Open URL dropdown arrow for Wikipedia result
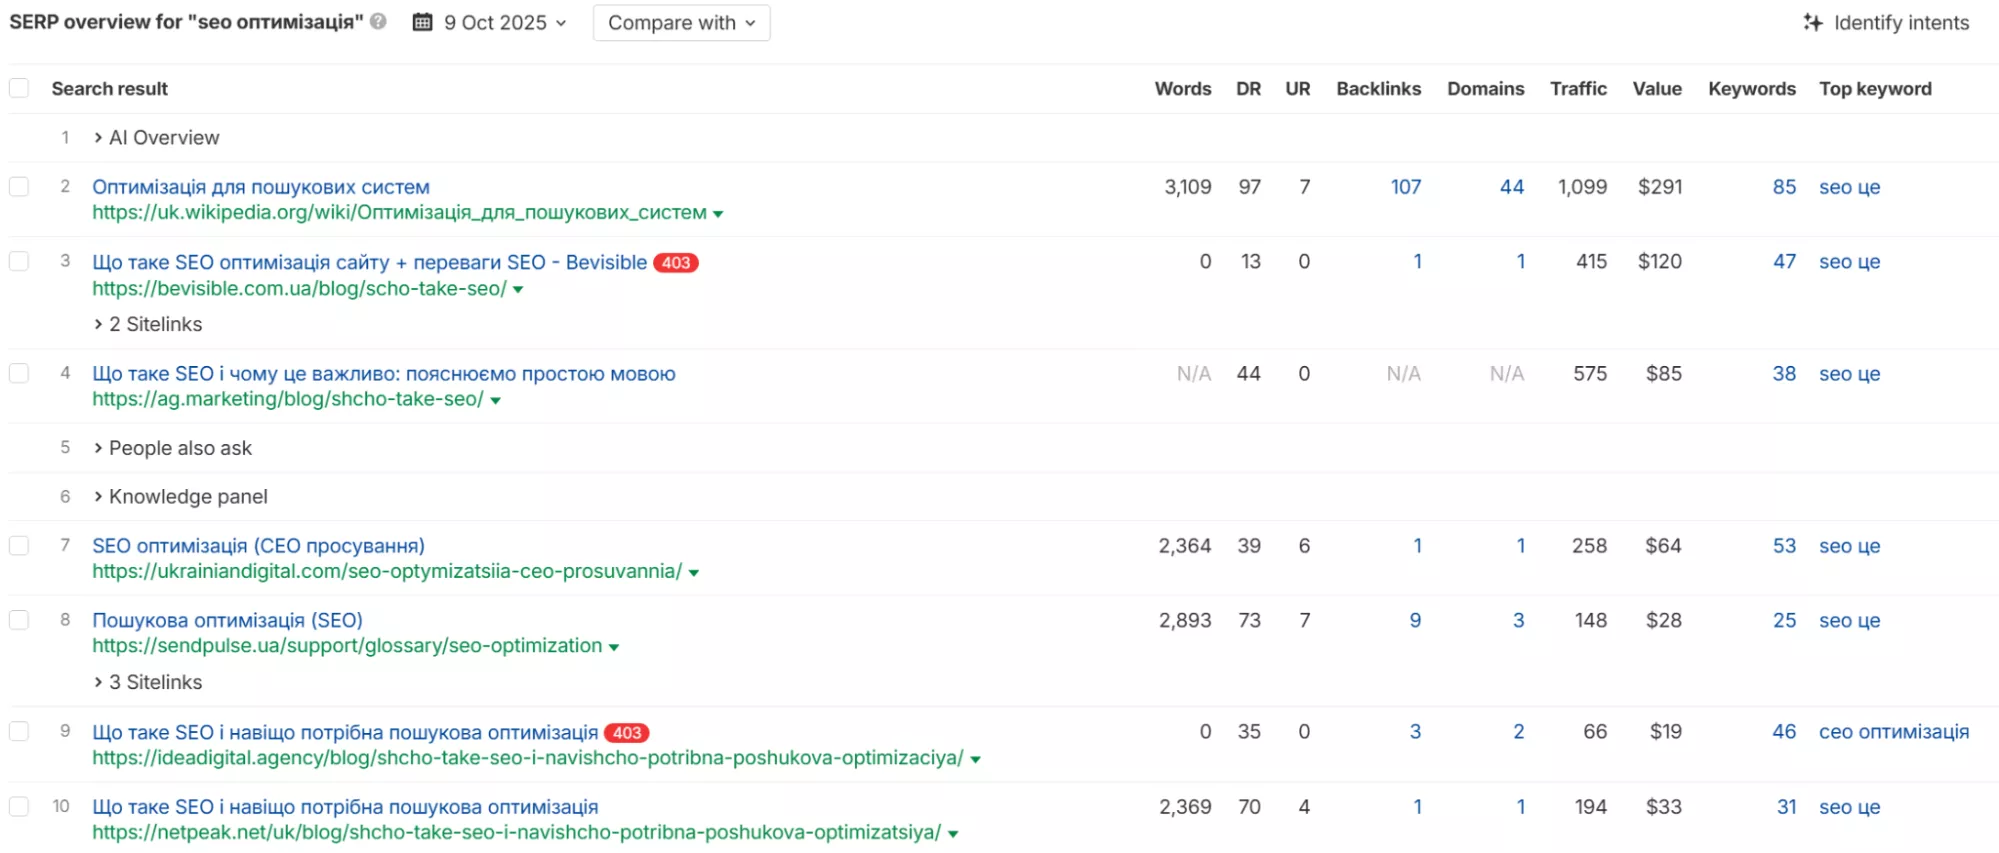Screen dimensions: 1999x853 pos(718,214)
